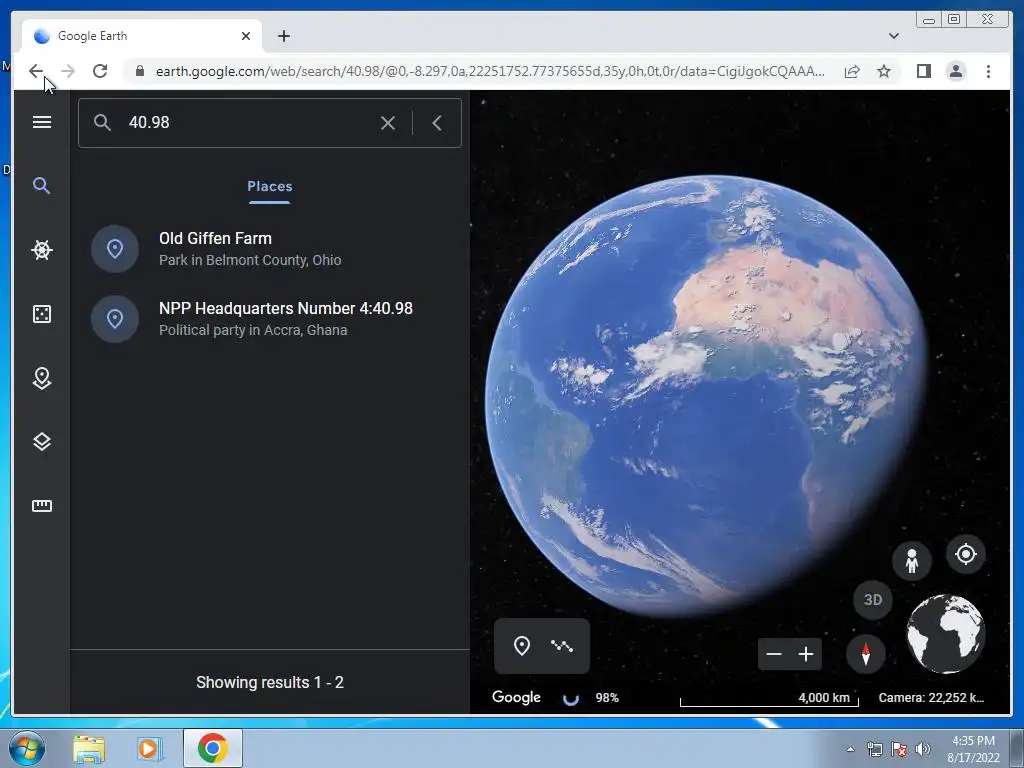Open the Google Earth hamburger menu

42,122
